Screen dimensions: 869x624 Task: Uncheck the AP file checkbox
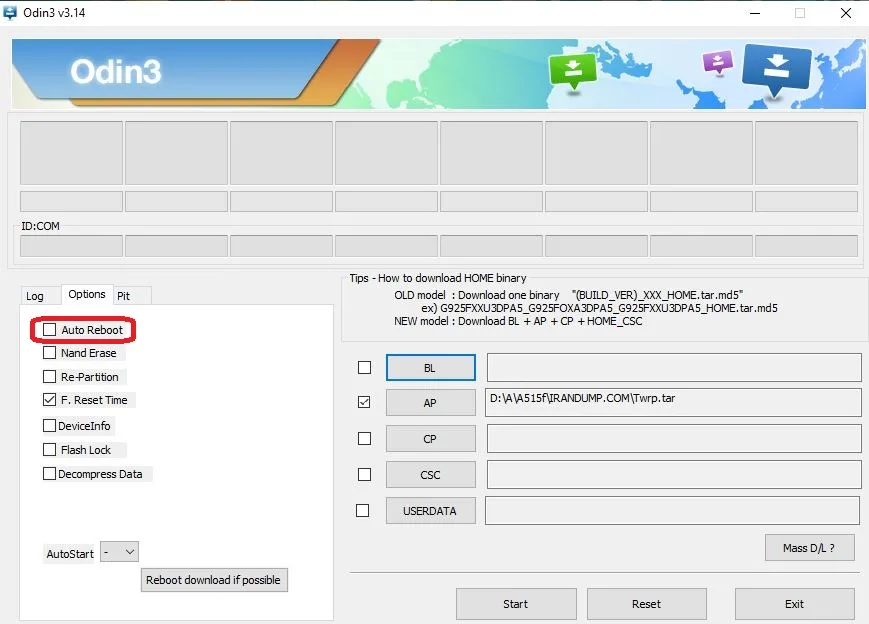[364, 402]
